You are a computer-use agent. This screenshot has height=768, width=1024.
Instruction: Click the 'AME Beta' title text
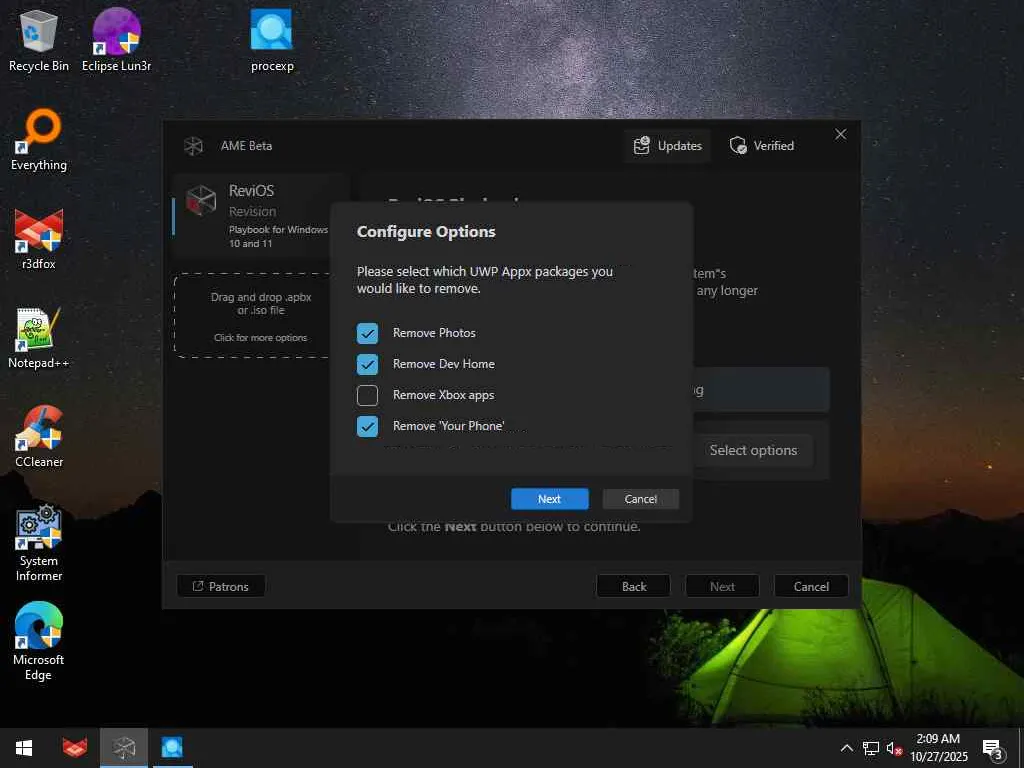point(246,146)
